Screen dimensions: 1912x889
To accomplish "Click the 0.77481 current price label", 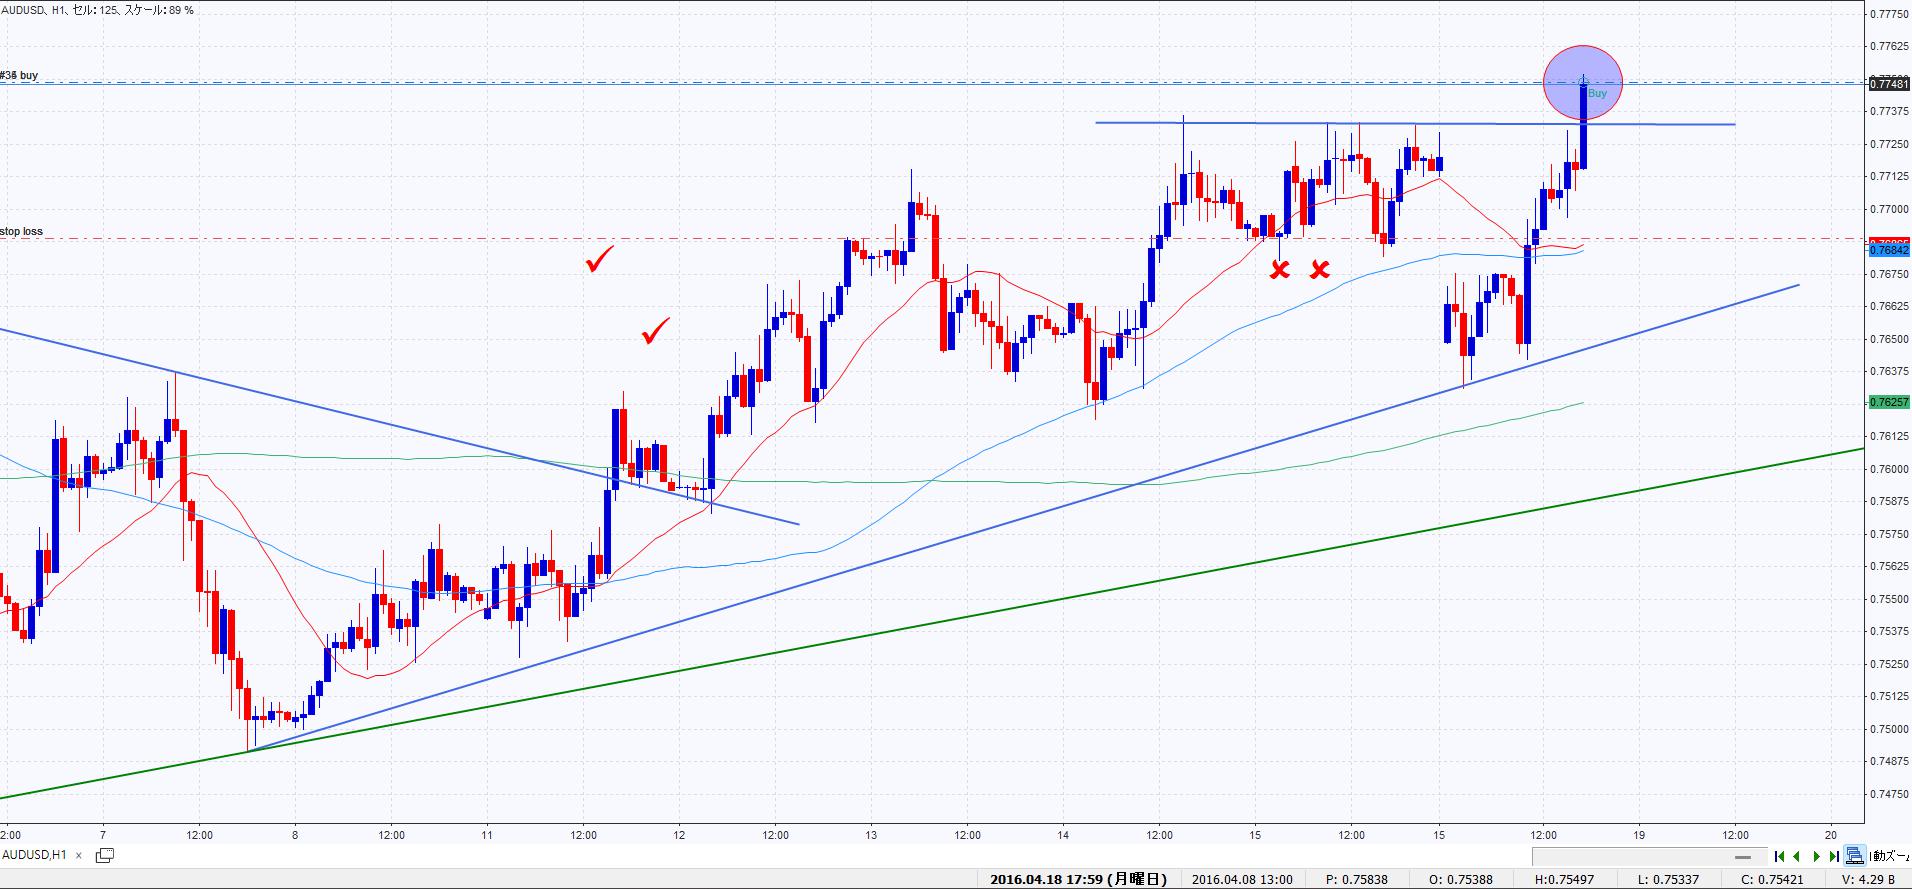I will 1888,85.
